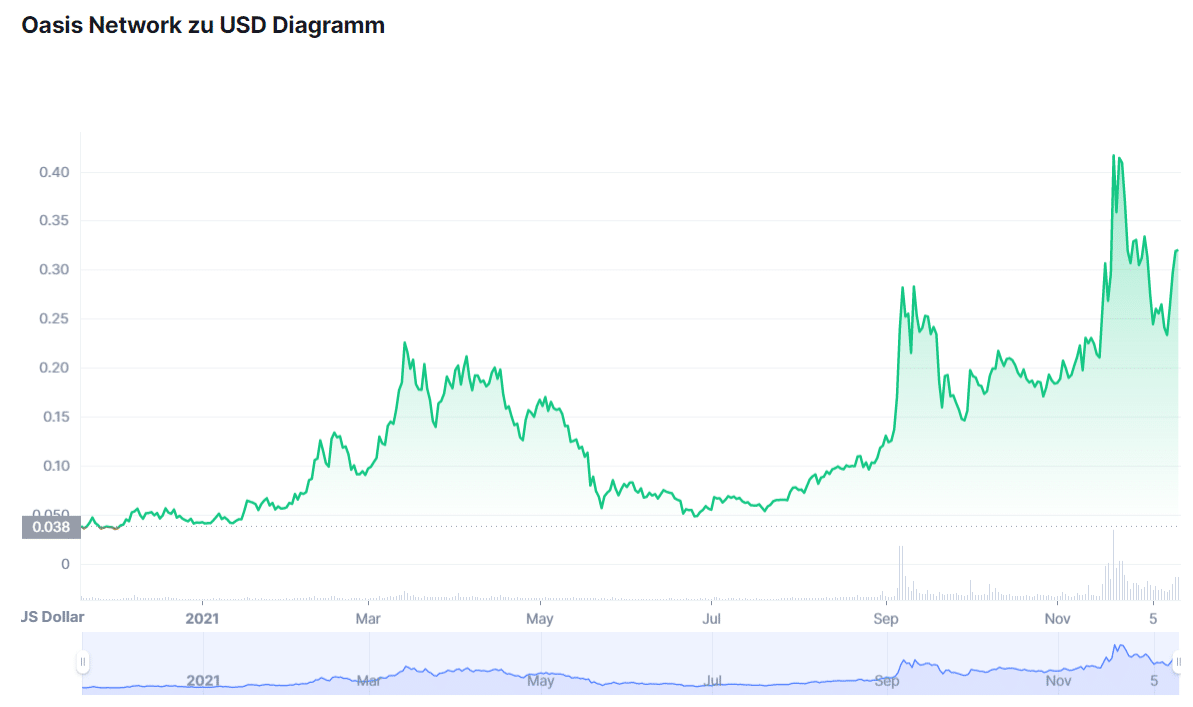Select the "Oasis Network zu USD Diagramm" heading

(203, 25)
